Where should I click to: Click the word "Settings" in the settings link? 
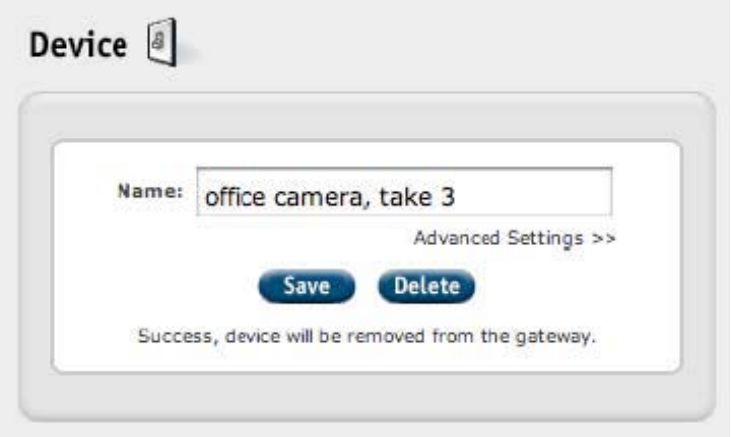coord(545,239)
